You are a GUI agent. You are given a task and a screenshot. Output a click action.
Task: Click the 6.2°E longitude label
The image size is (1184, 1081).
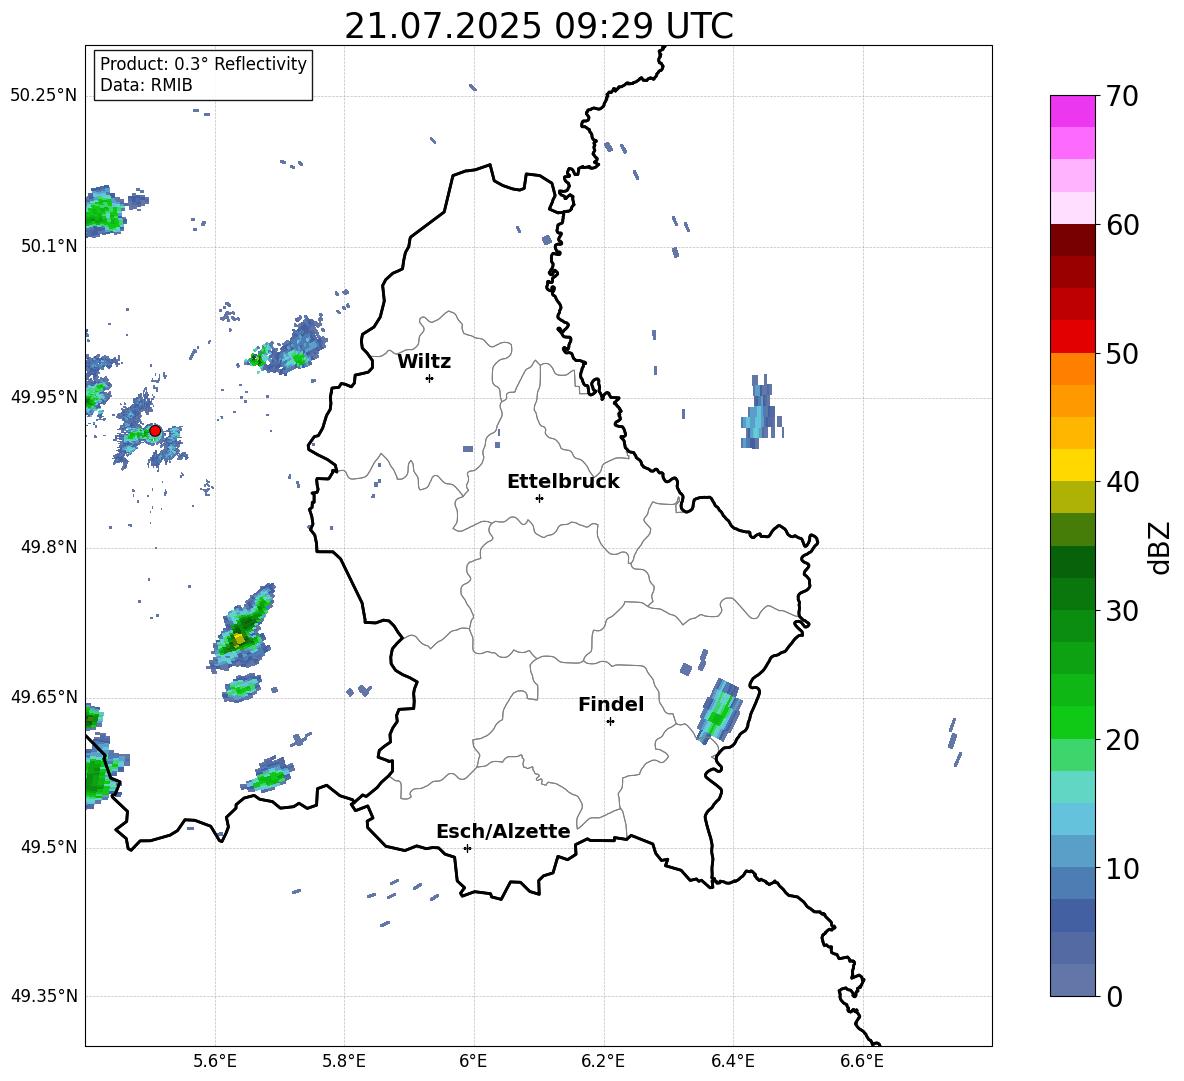(603, 1061)
